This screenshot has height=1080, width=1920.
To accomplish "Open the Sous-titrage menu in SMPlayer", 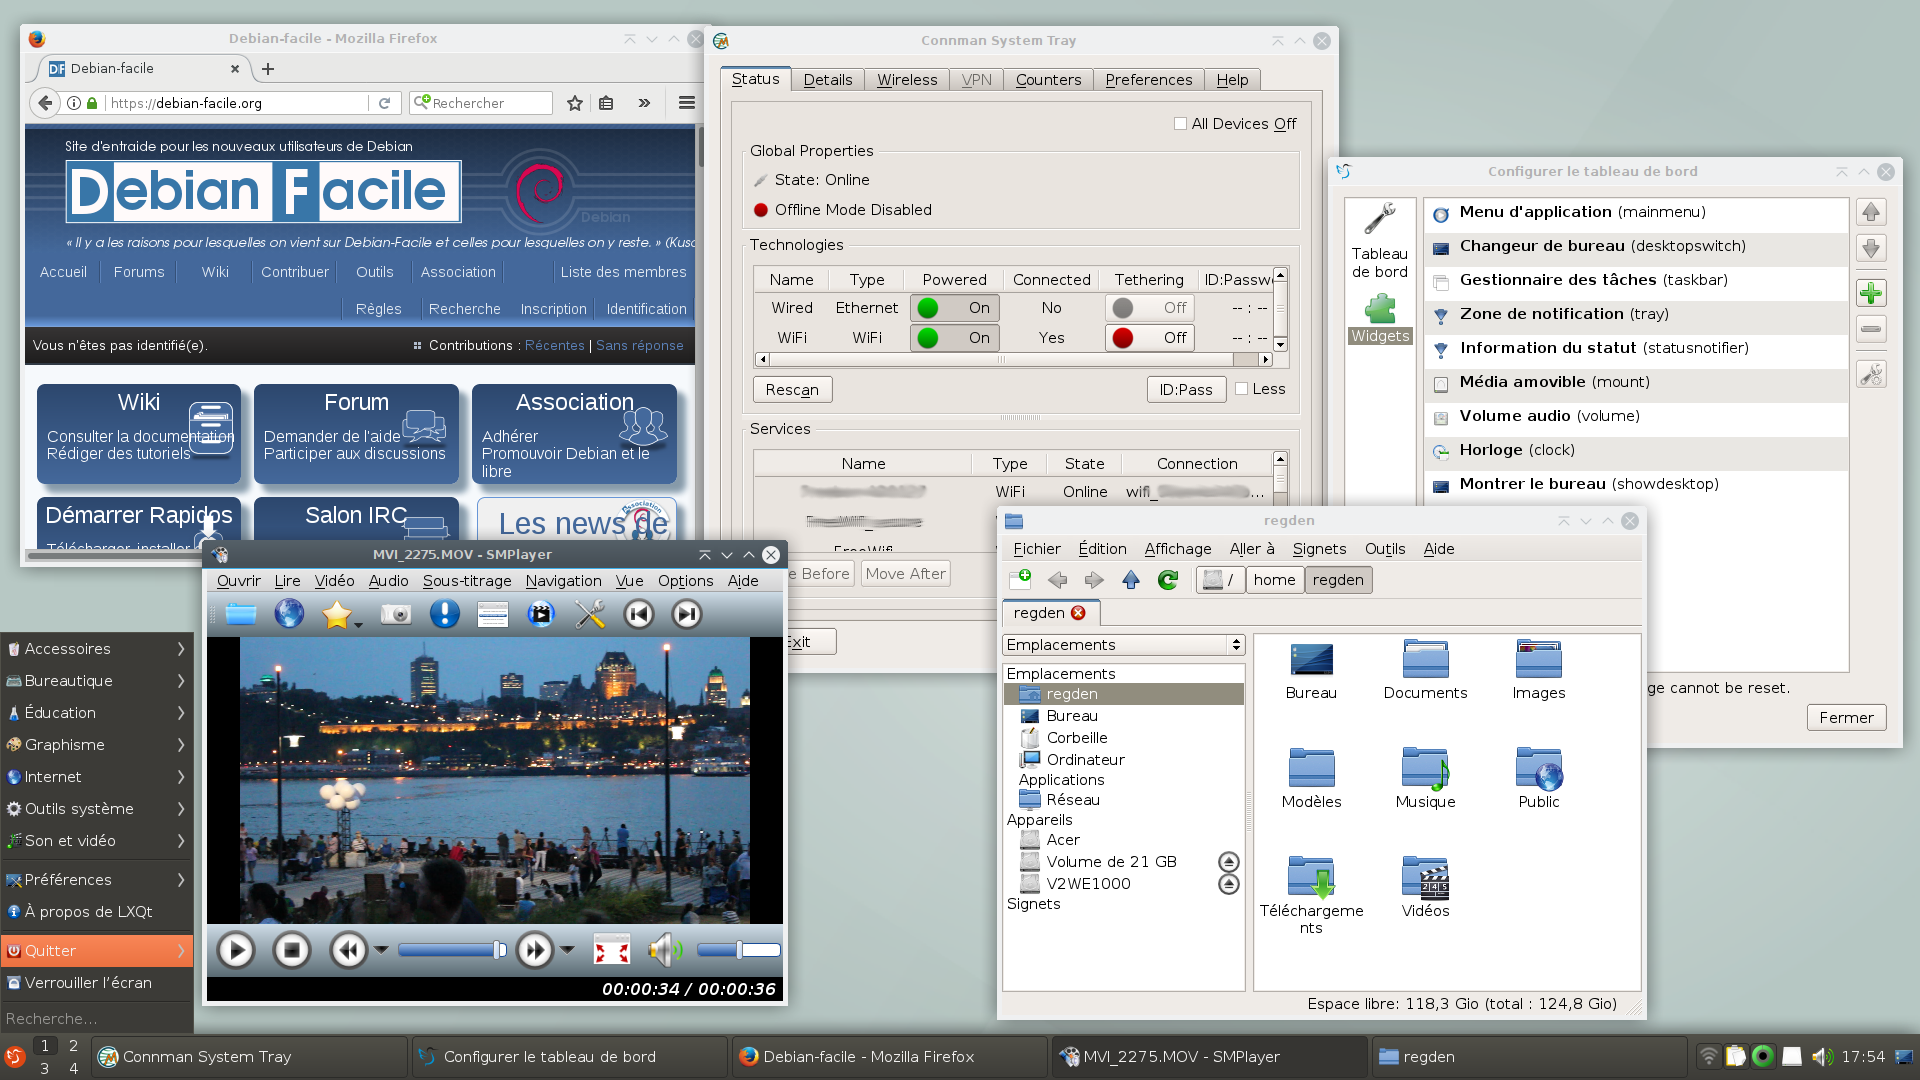I will pyautogui.click(x=466, y=581).
